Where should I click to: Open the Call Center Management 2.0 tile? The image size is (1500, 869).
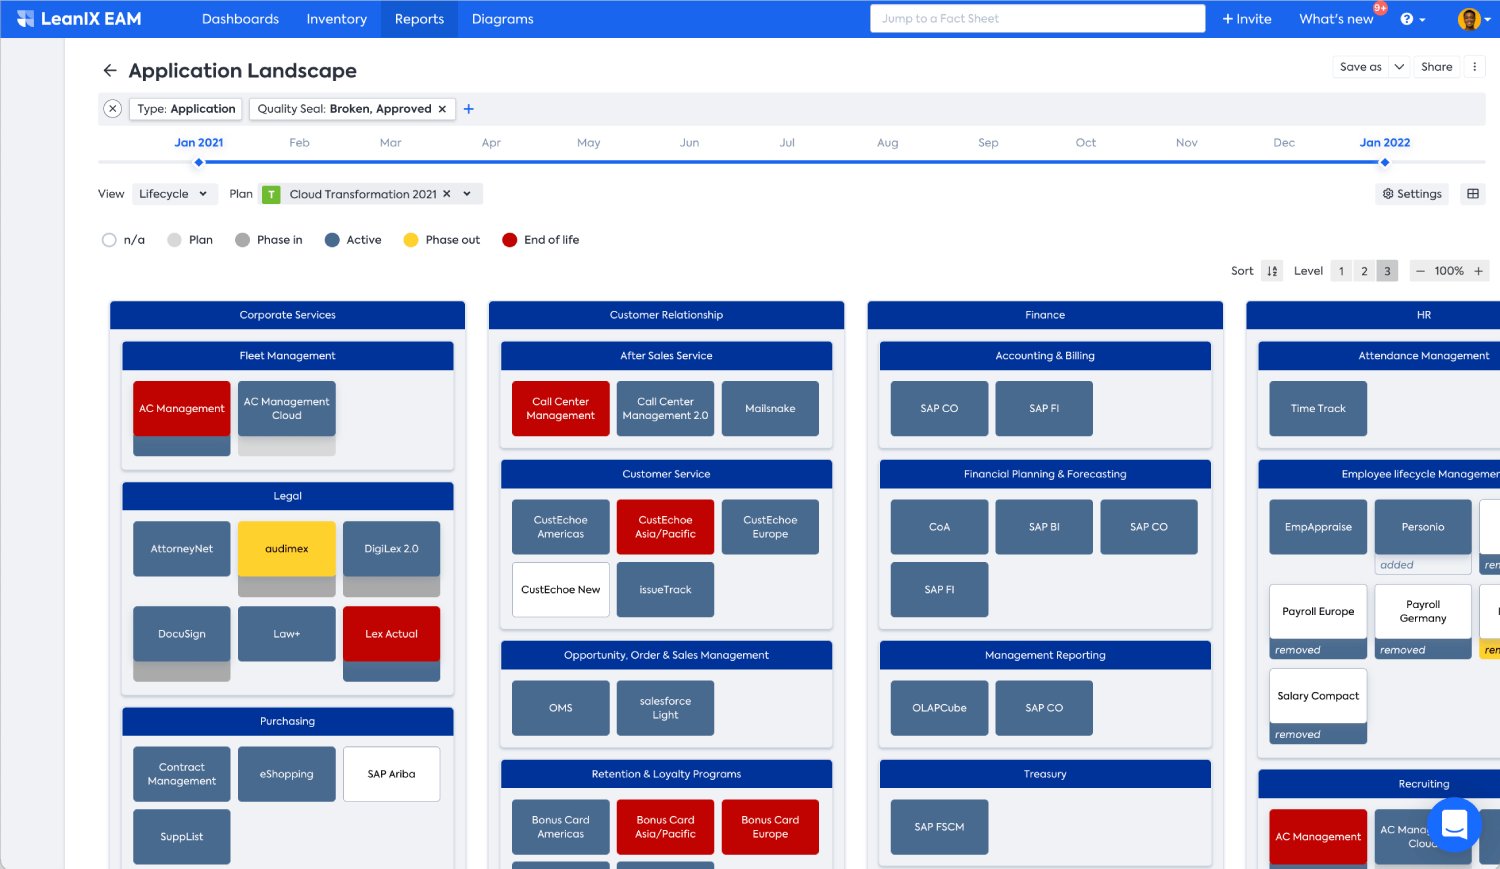pyautogui.click(x=665, y=409)
